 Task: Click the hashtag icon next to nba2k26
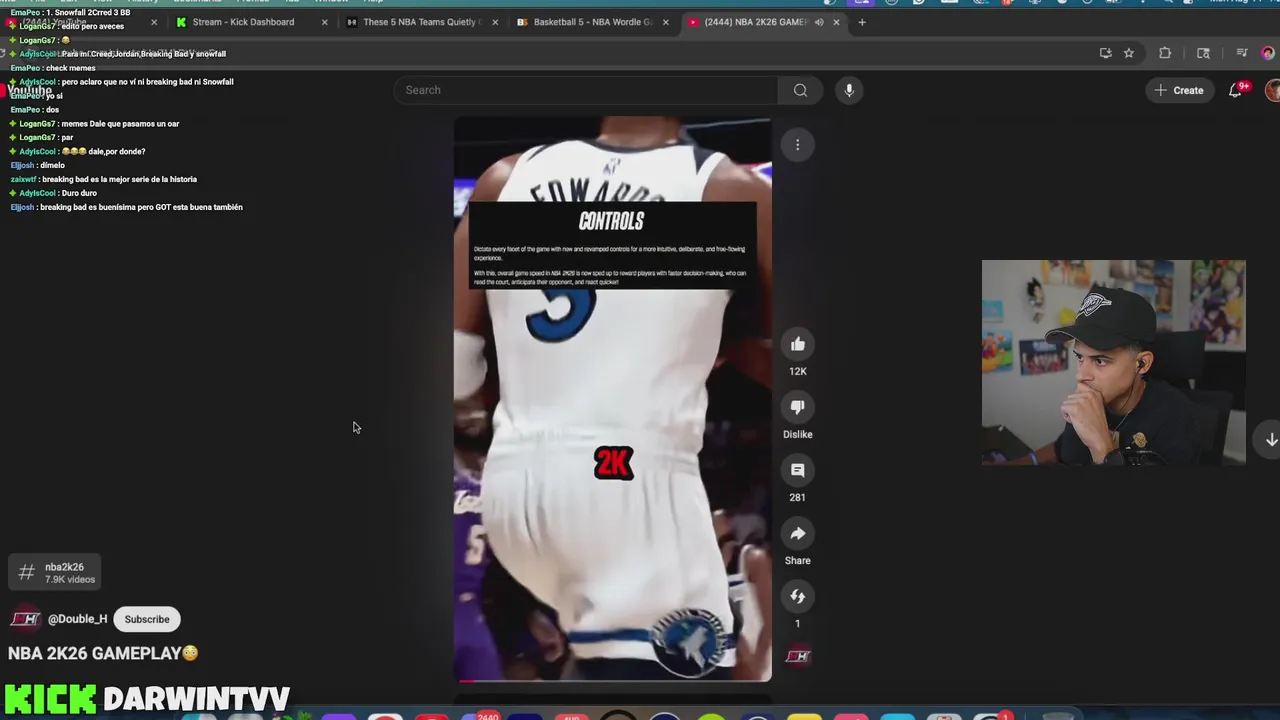[x=27, y=572]
